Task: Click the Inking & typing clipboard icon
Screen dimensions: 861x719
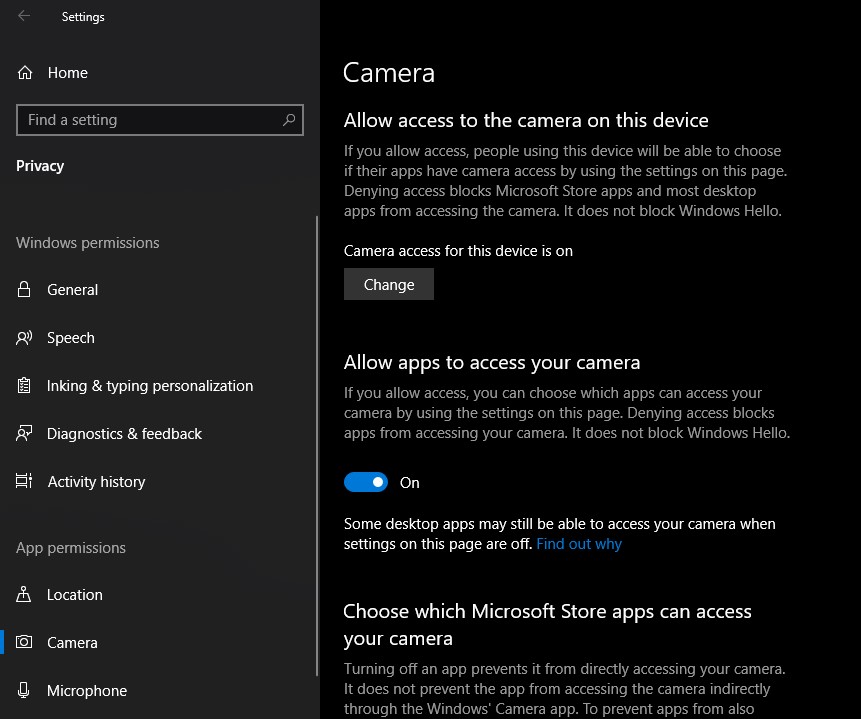Action: [24, 386]
